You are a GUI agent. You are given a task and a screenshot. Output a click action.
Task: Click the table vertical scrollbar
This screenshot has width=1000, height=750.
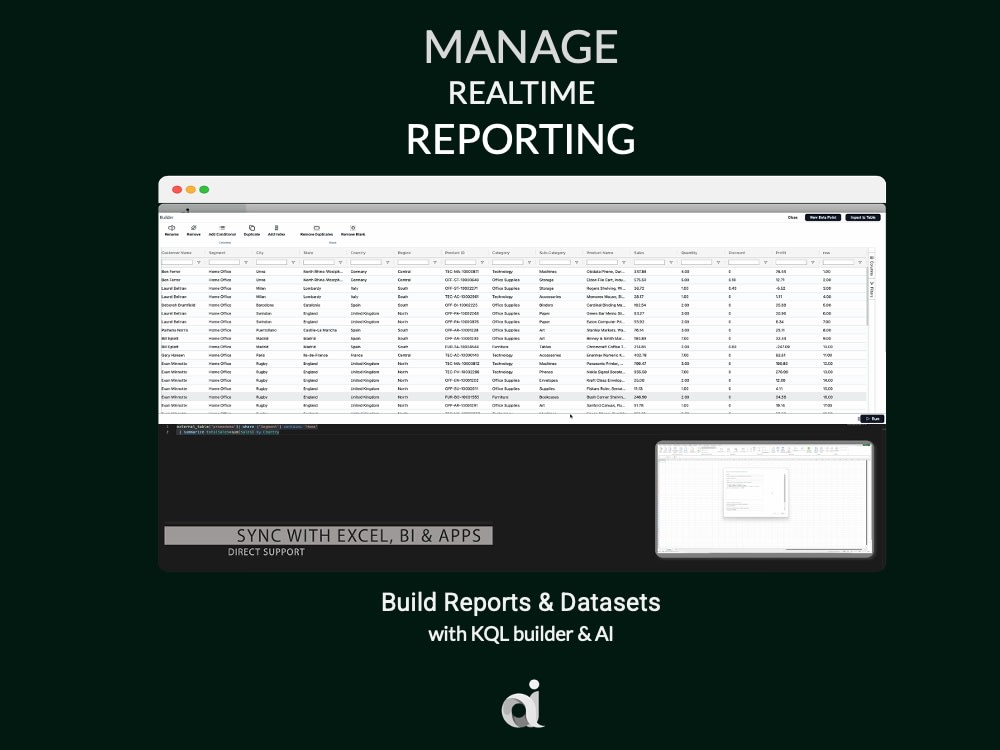coord(867,297)
